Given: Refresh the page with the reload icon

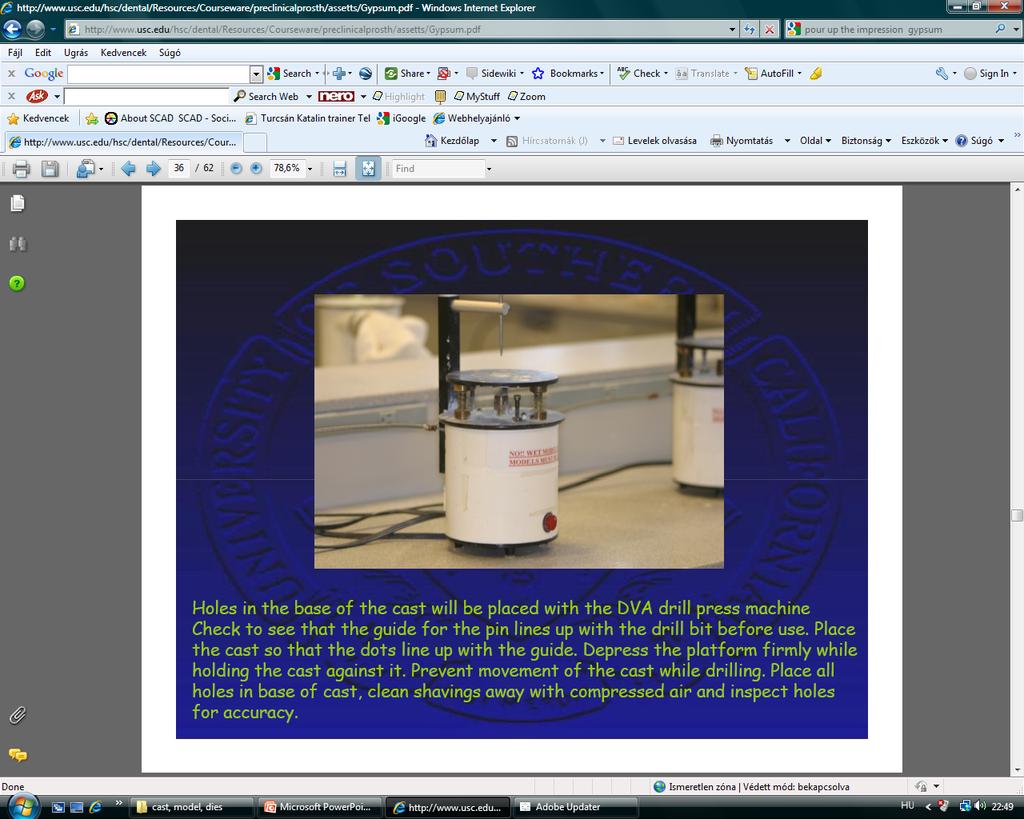Looking at the screenshot, I should (749, 29).
